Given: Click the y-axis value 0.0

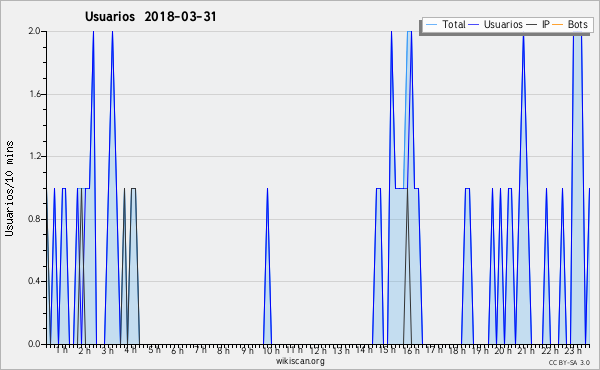Looking at the screenshot, I should [35, 344].
